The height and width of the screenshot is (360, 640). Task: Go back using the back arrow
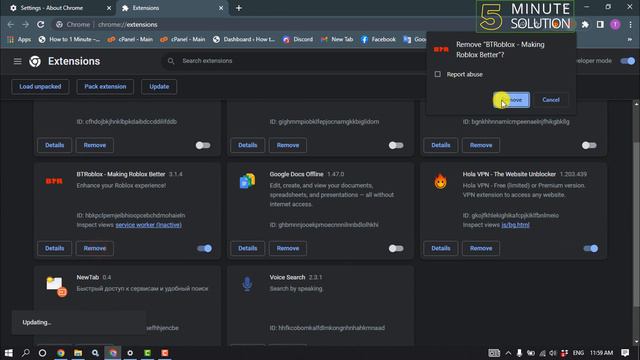click(x=11, y=24)
